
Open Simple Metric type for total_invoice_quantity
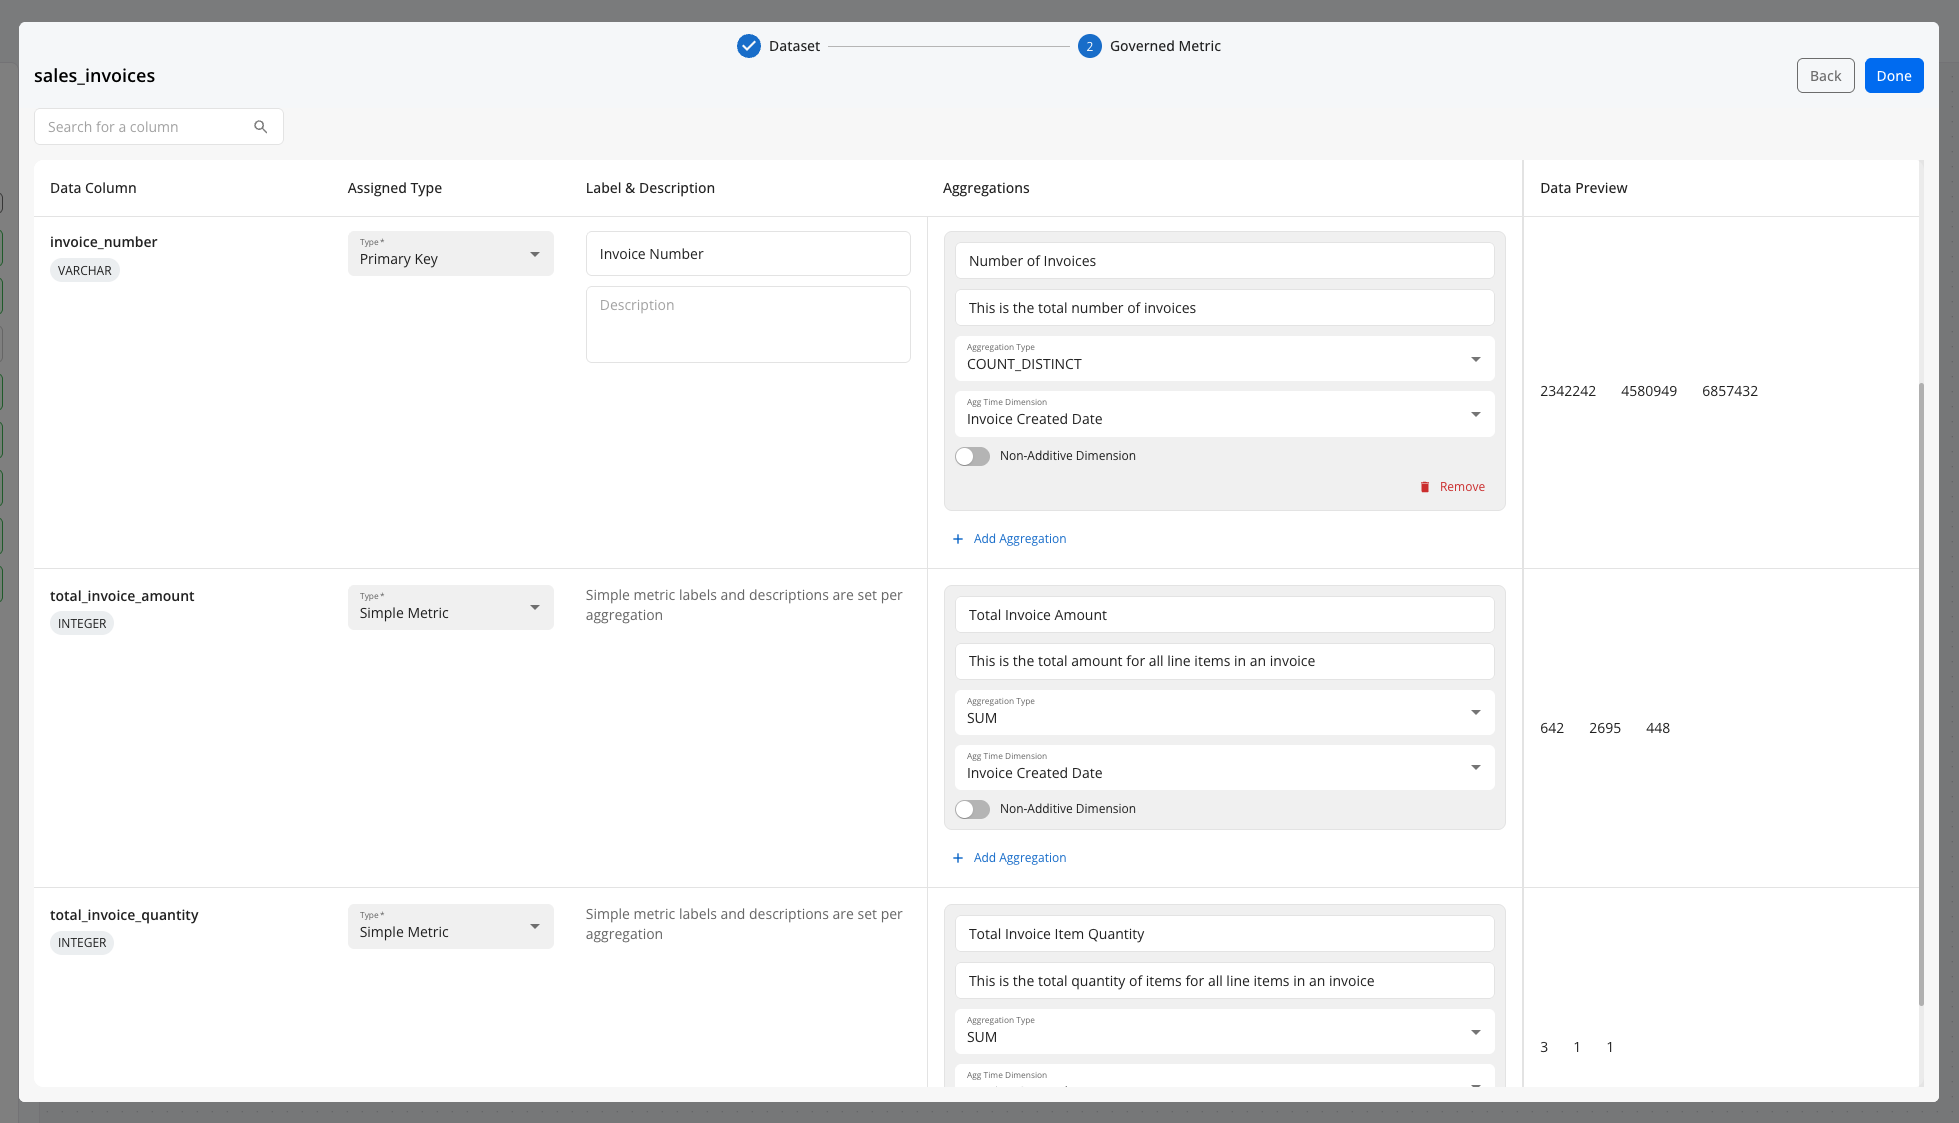[450, 927]
